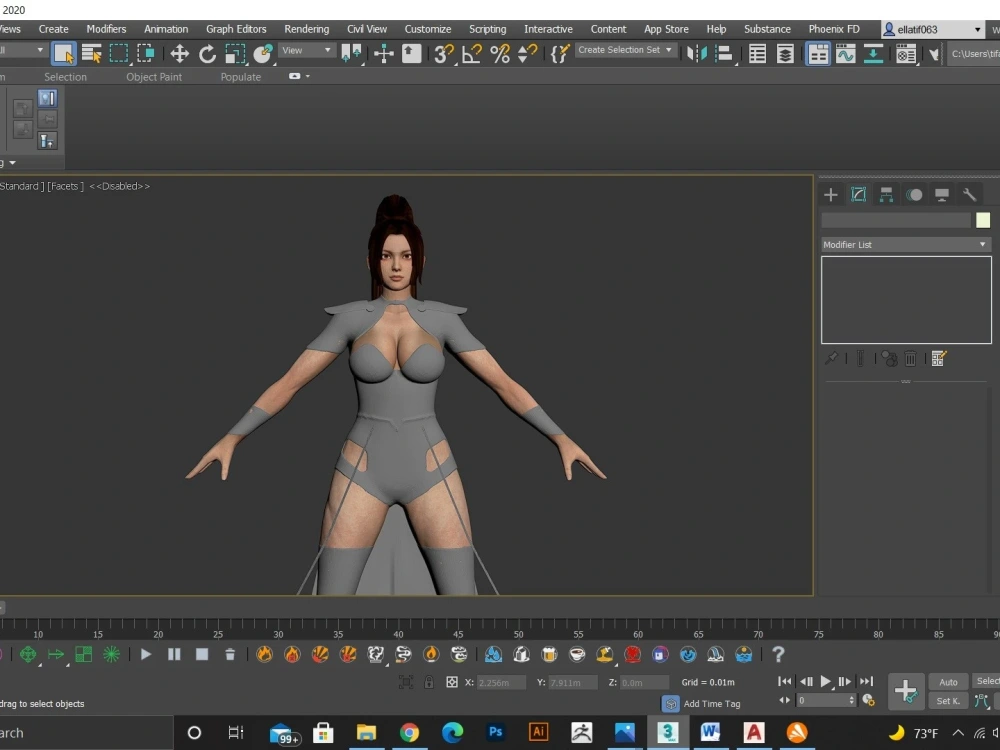Click the Remove modifier trash icon
The image size is (1000, 750).
click(x=911, y=358)
